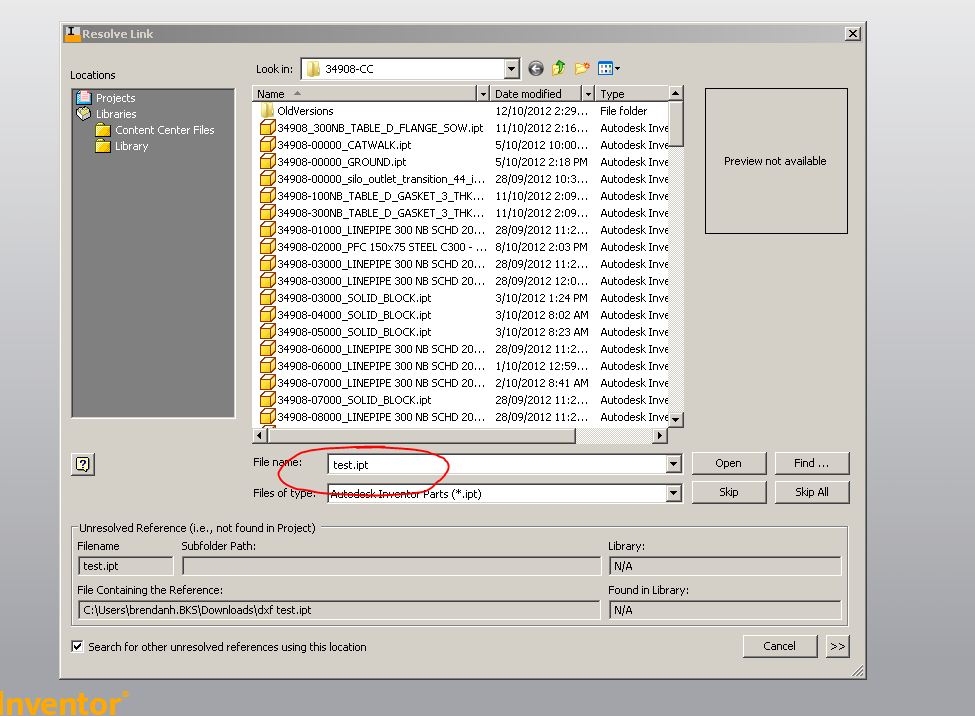
Task: Open the Look in dropdown
Action: pyautogui.click(x=510, y=68)
